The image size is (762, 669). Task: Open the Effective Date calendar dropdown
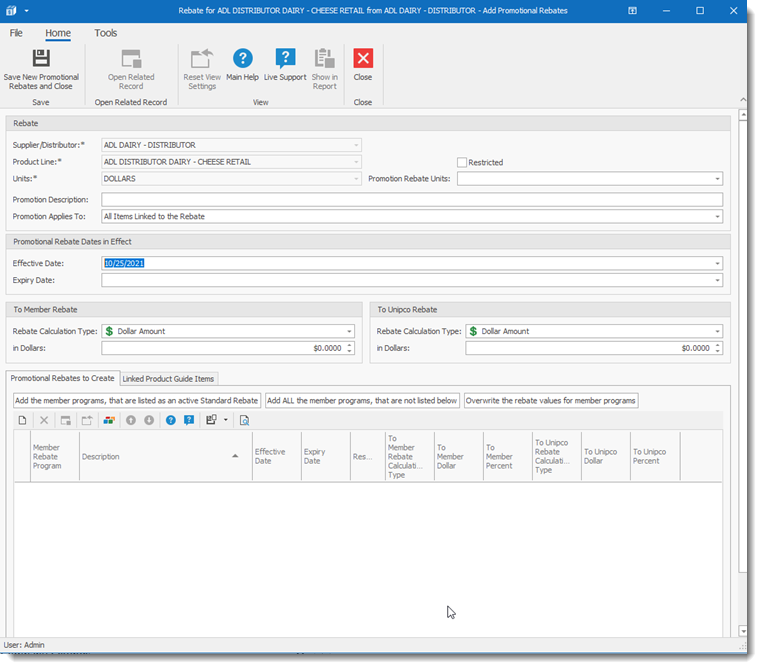(x=717, y=264)
